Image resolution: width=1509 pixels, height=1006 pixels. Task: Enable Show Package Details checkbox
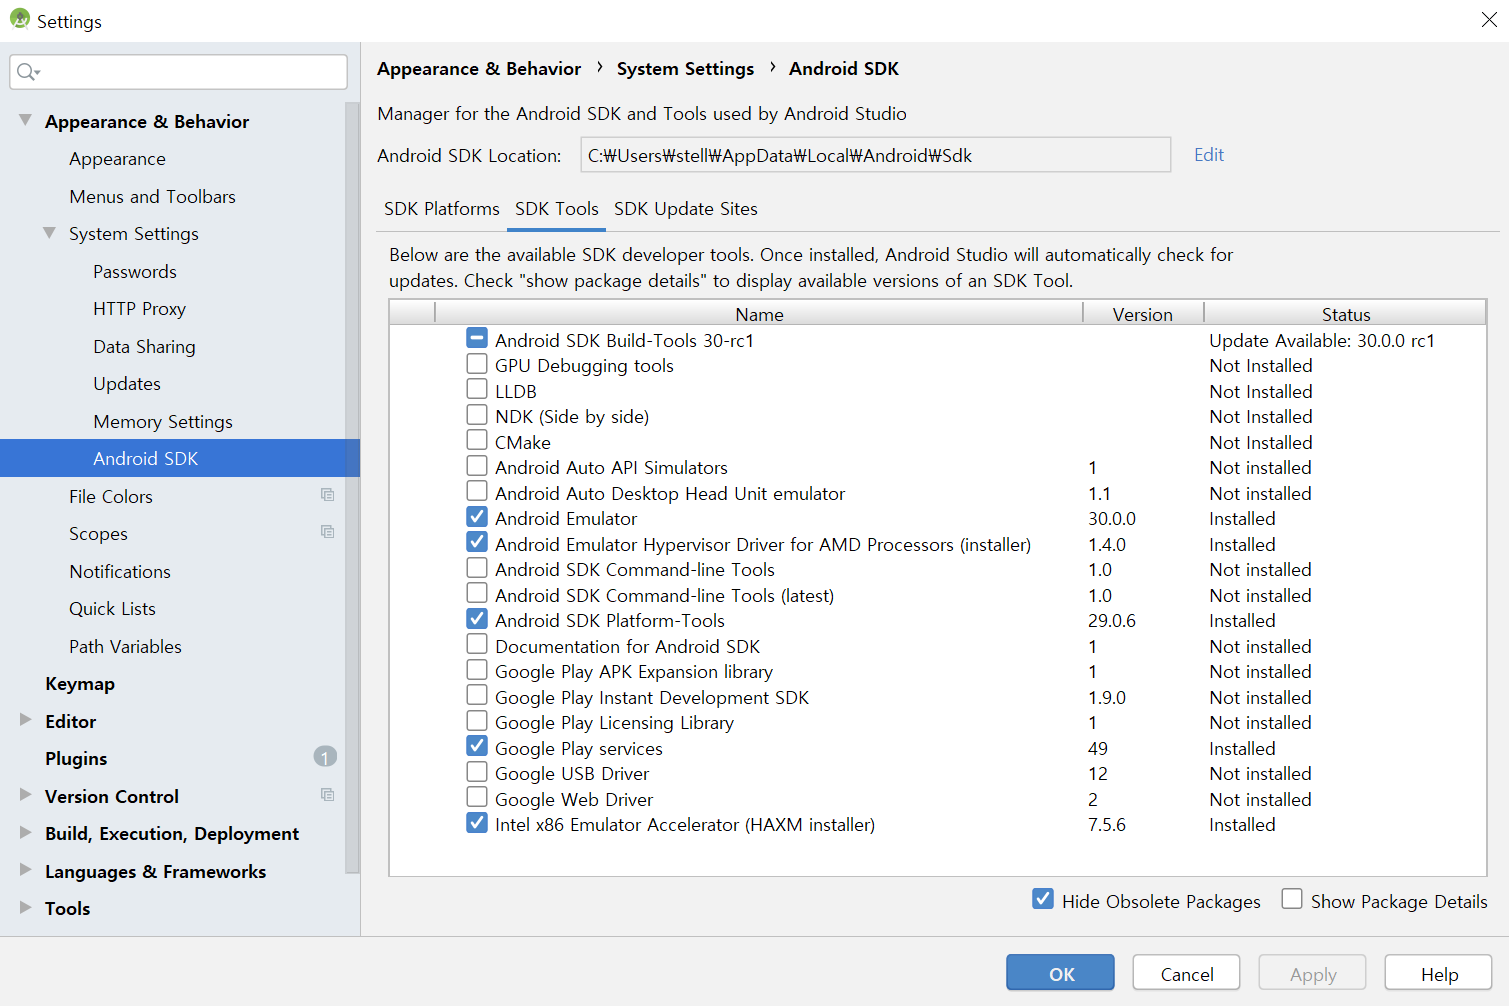(x=1292, y=899)
